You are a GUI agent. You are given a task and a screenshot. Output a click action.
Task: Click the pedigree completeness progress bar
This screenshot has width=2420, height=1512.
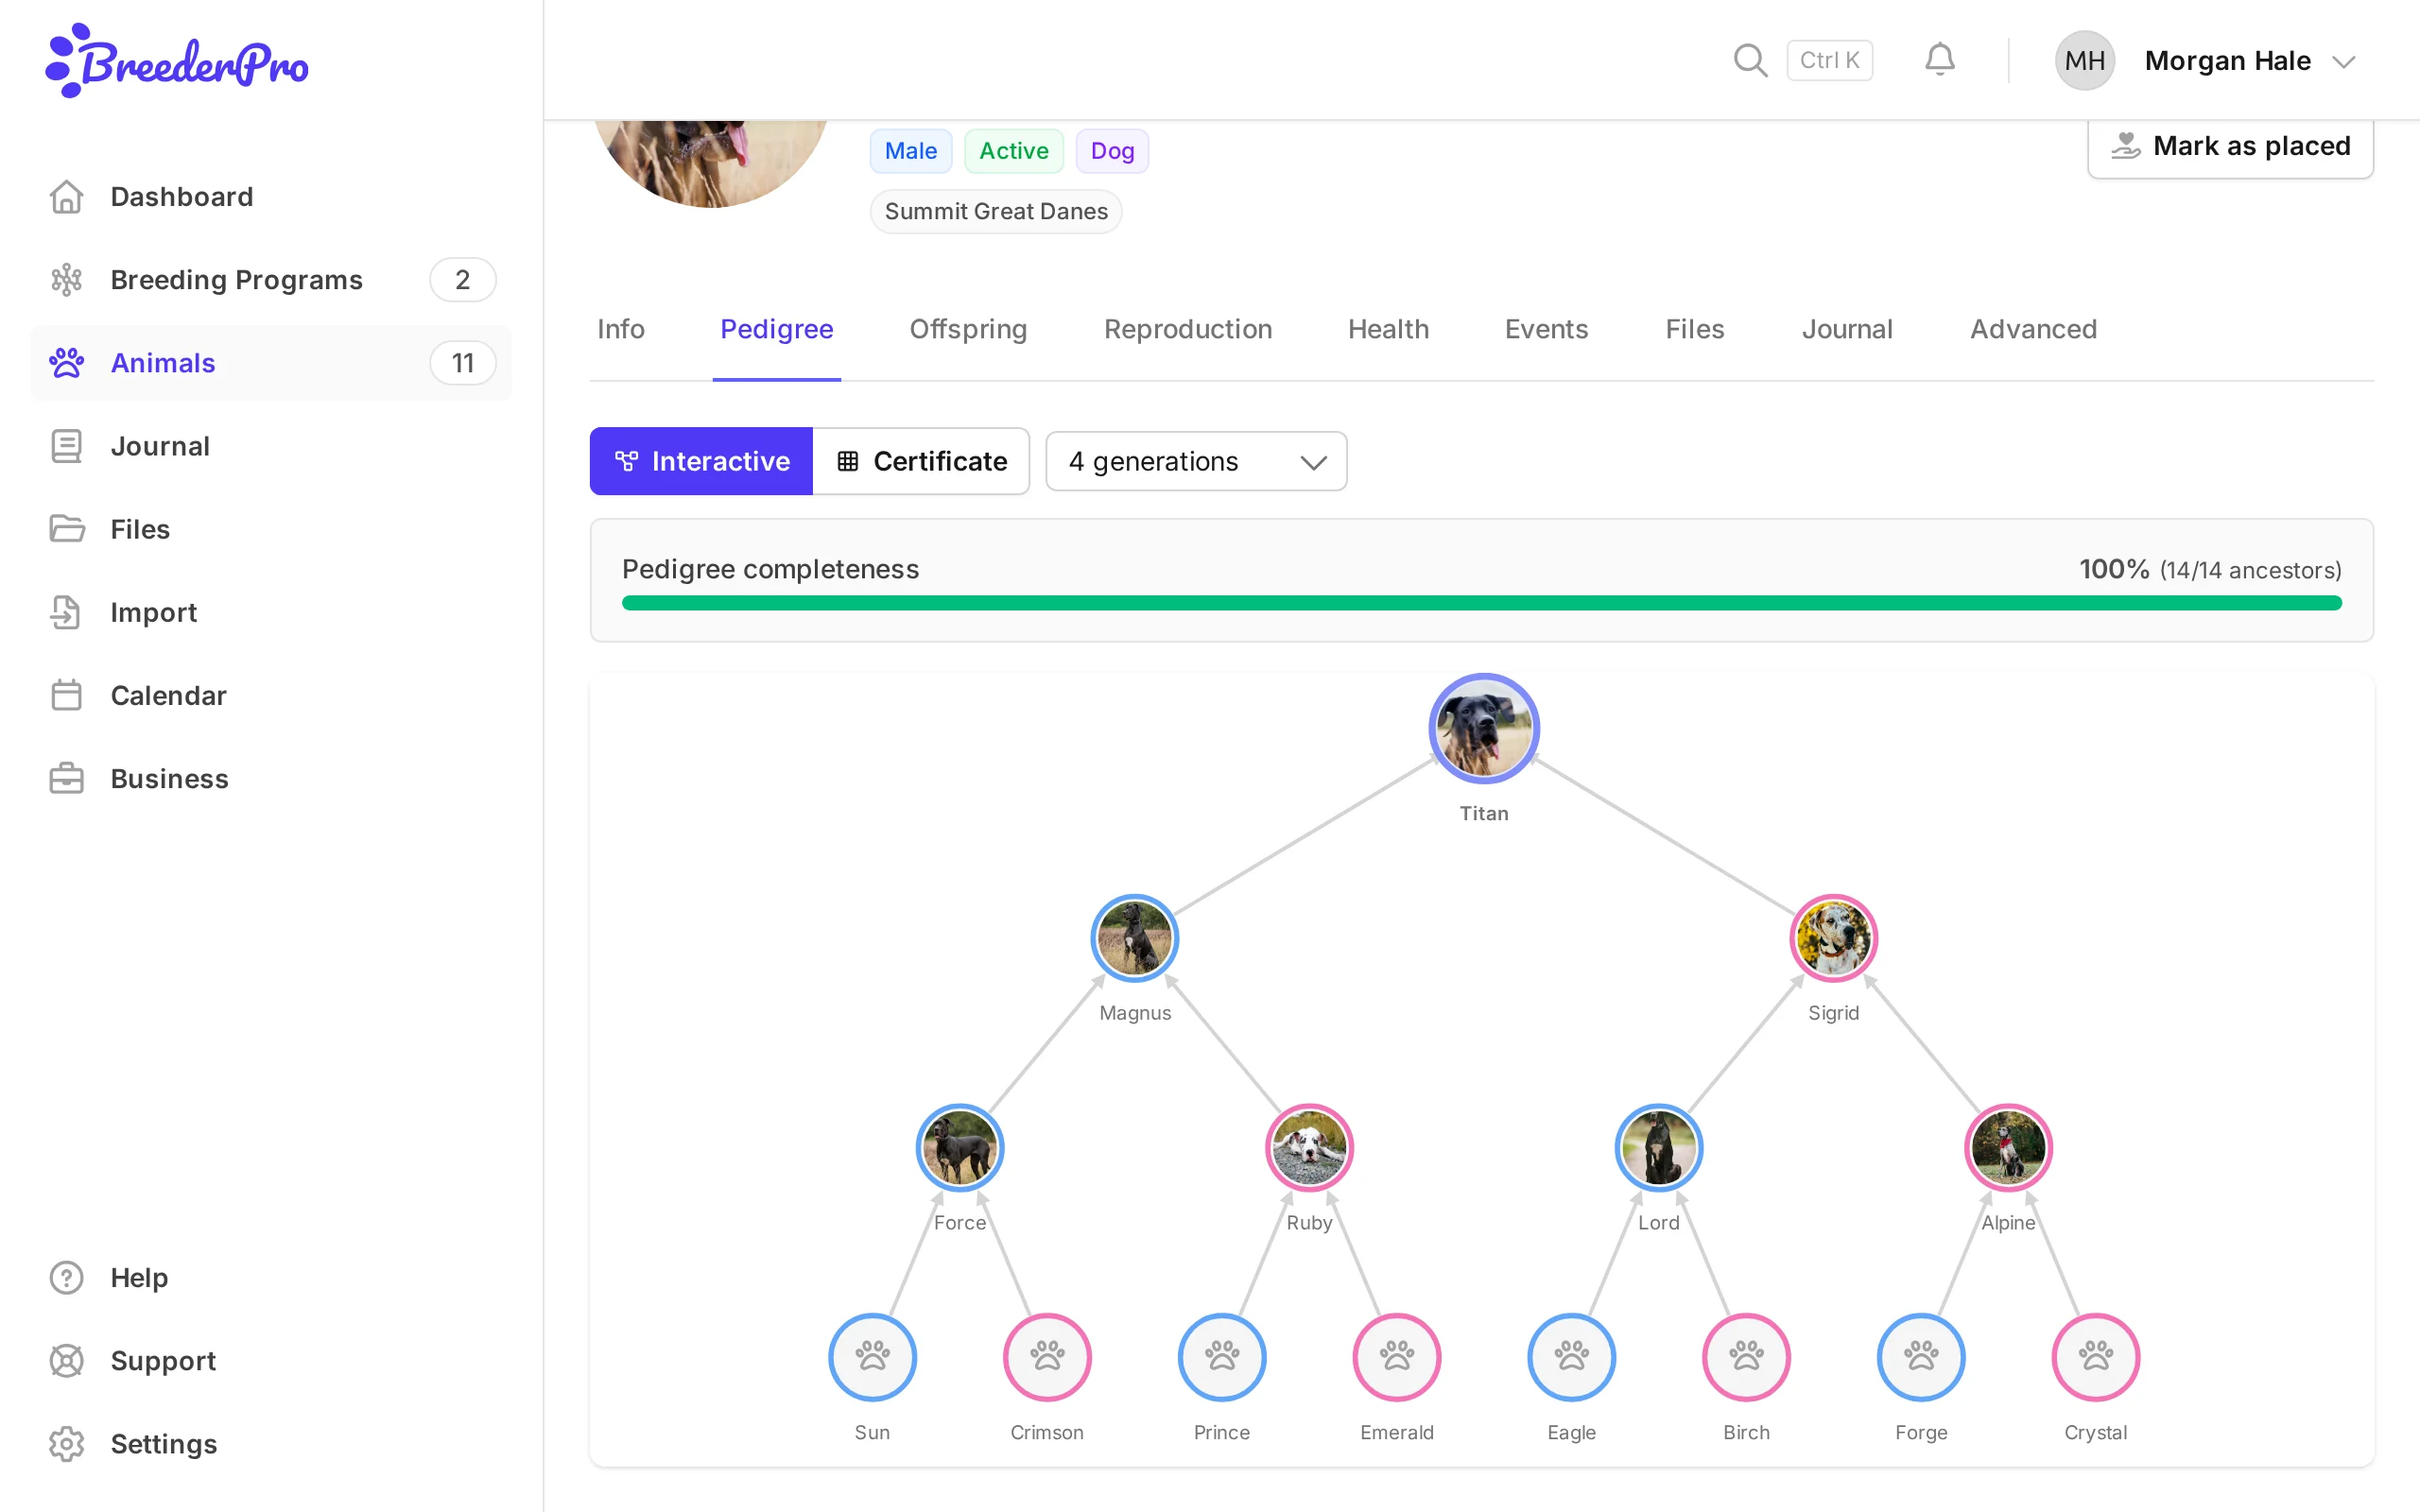click(1481, 603)
